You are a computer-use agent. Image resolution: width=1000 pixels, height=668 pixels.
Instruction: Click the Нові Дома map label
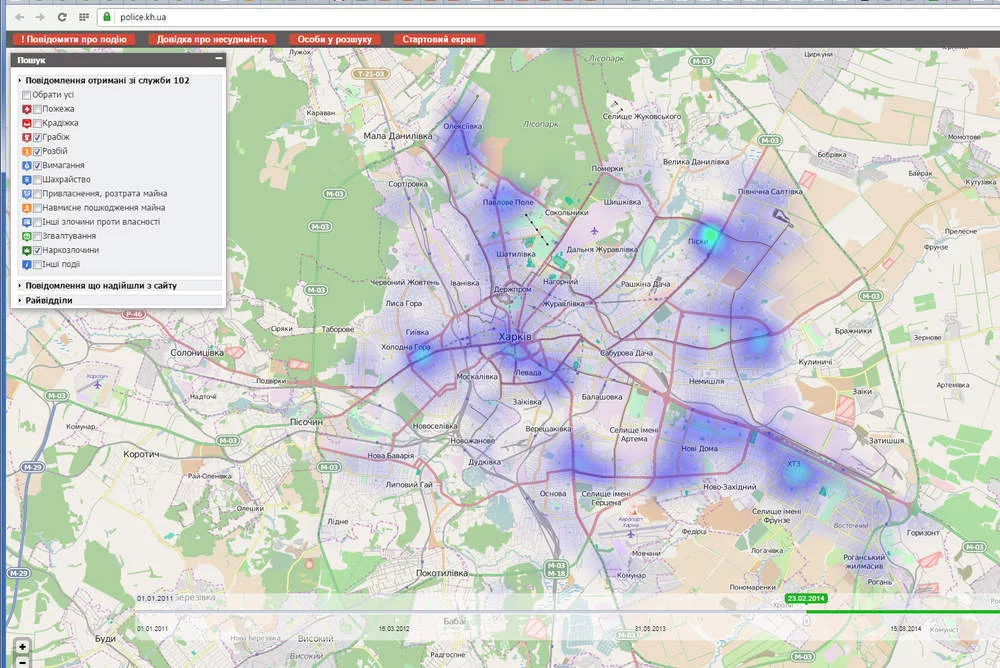click(700, 449)
